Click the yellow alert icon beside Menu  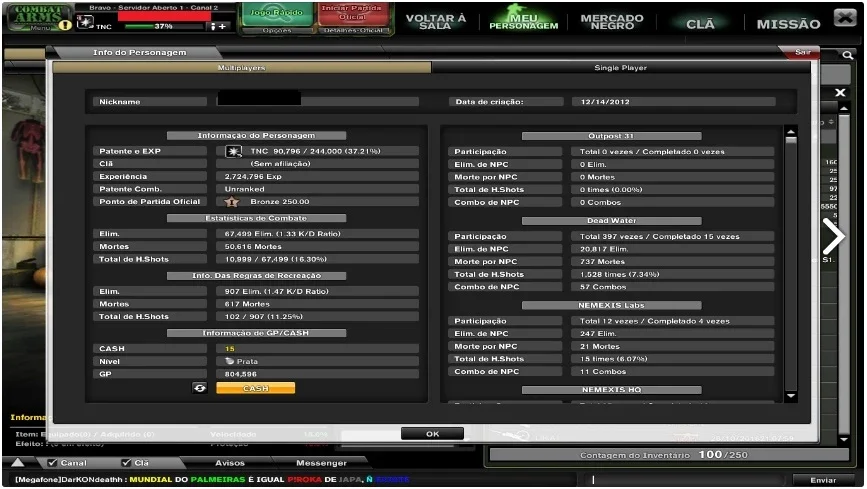point(66,25)
